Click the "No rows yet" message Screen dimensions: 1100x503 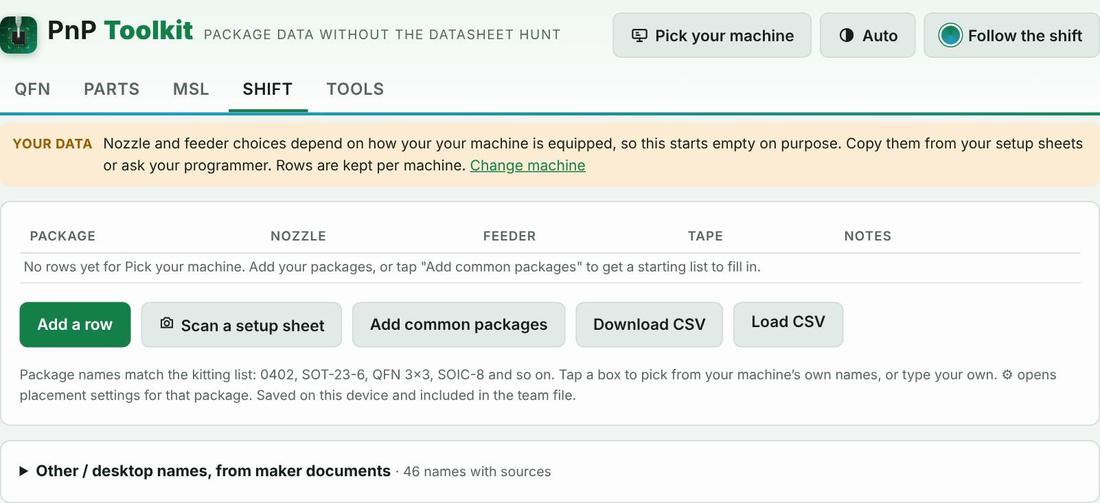(x=392, y=267)
